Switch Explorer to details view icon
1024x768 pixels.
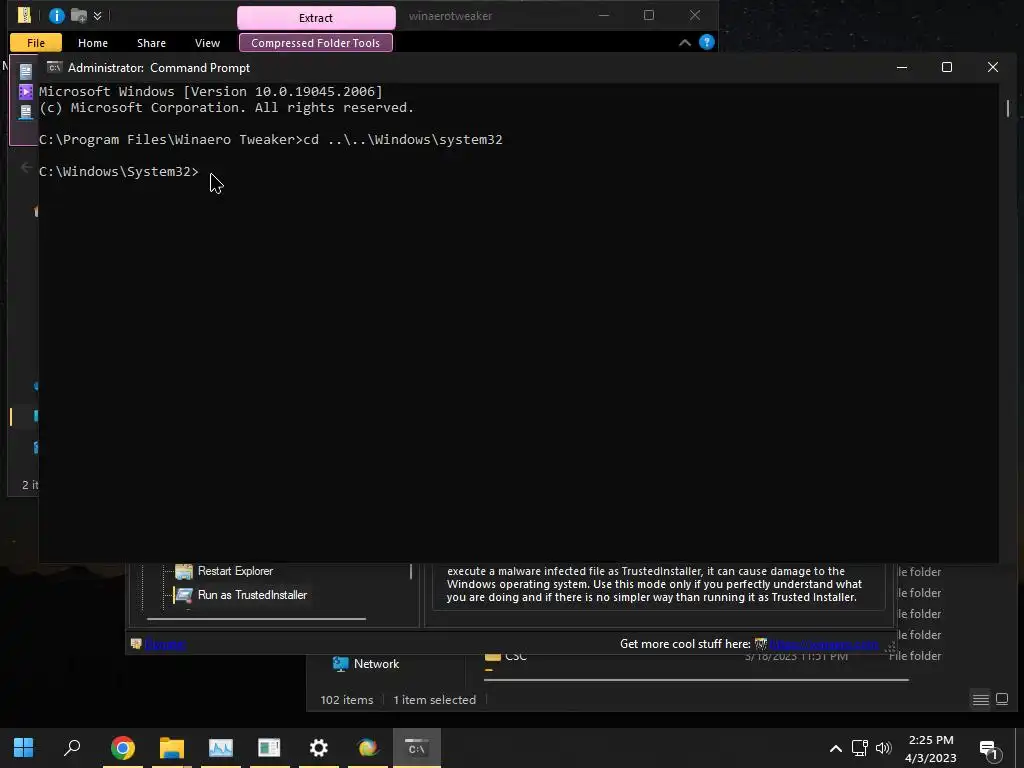980,699
